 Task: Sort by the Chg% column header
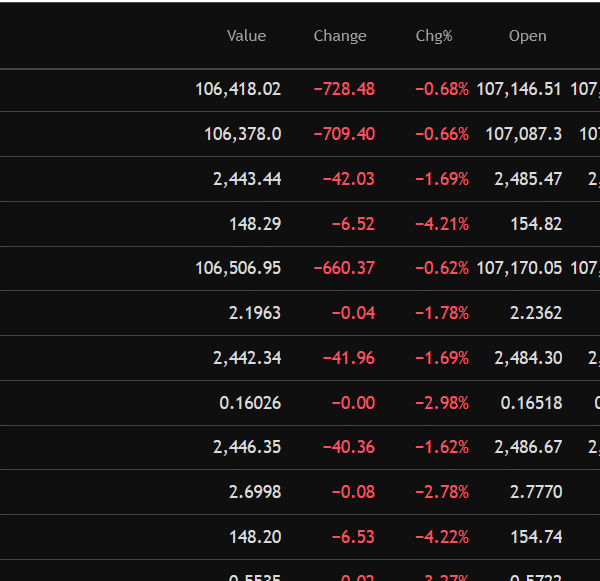coord(434,36)
